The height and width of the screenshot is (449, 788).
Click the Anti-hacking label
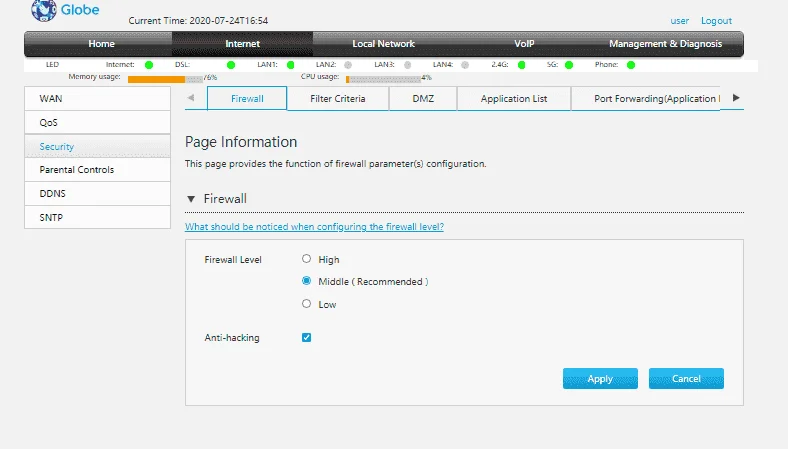[x=232, y=338]
